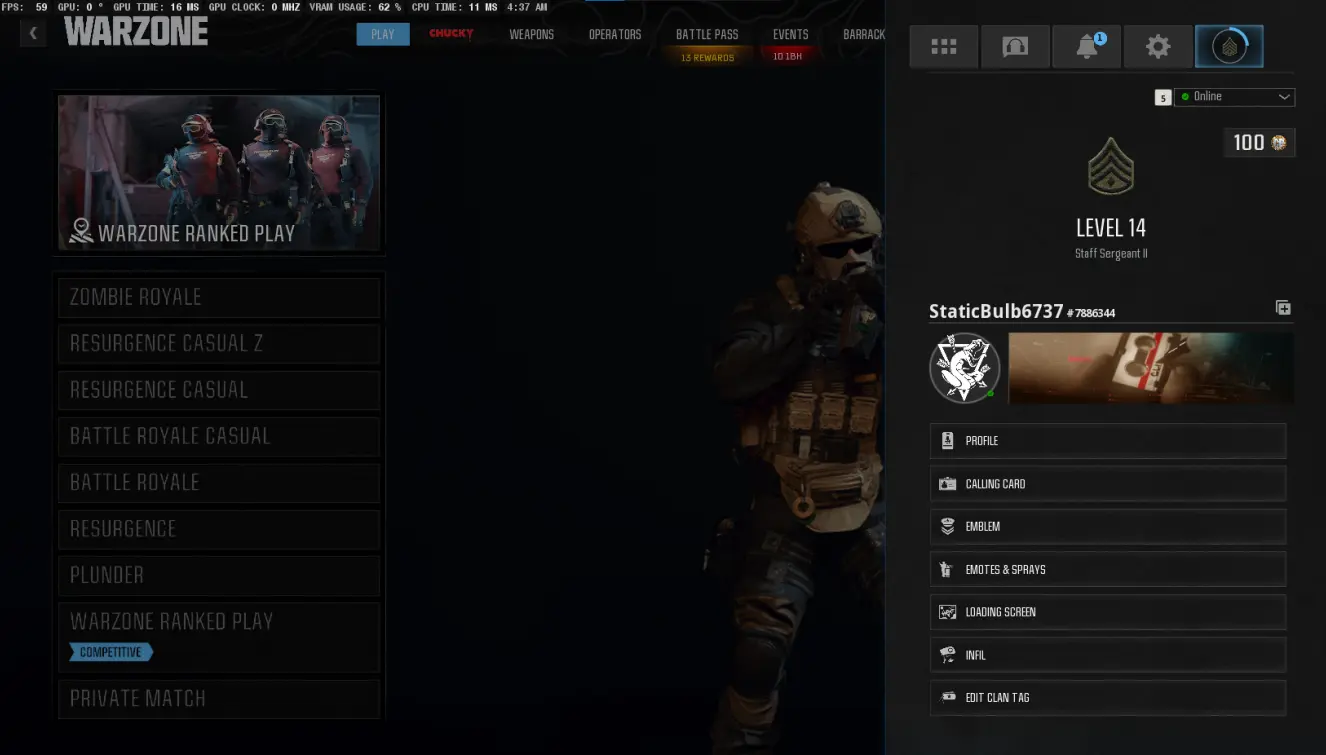
Task: Select the Plunder mode
Action: 219,576
